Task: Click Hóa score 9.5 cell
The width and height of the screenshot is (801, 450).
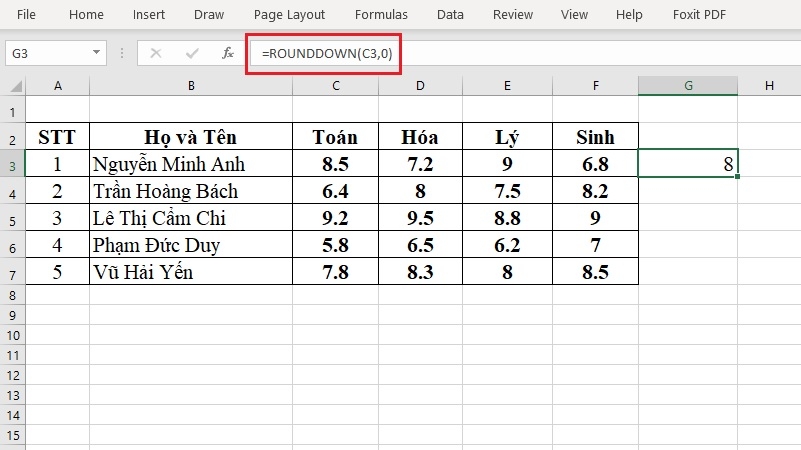Action: pyautogui.click(x=420, y=218)
